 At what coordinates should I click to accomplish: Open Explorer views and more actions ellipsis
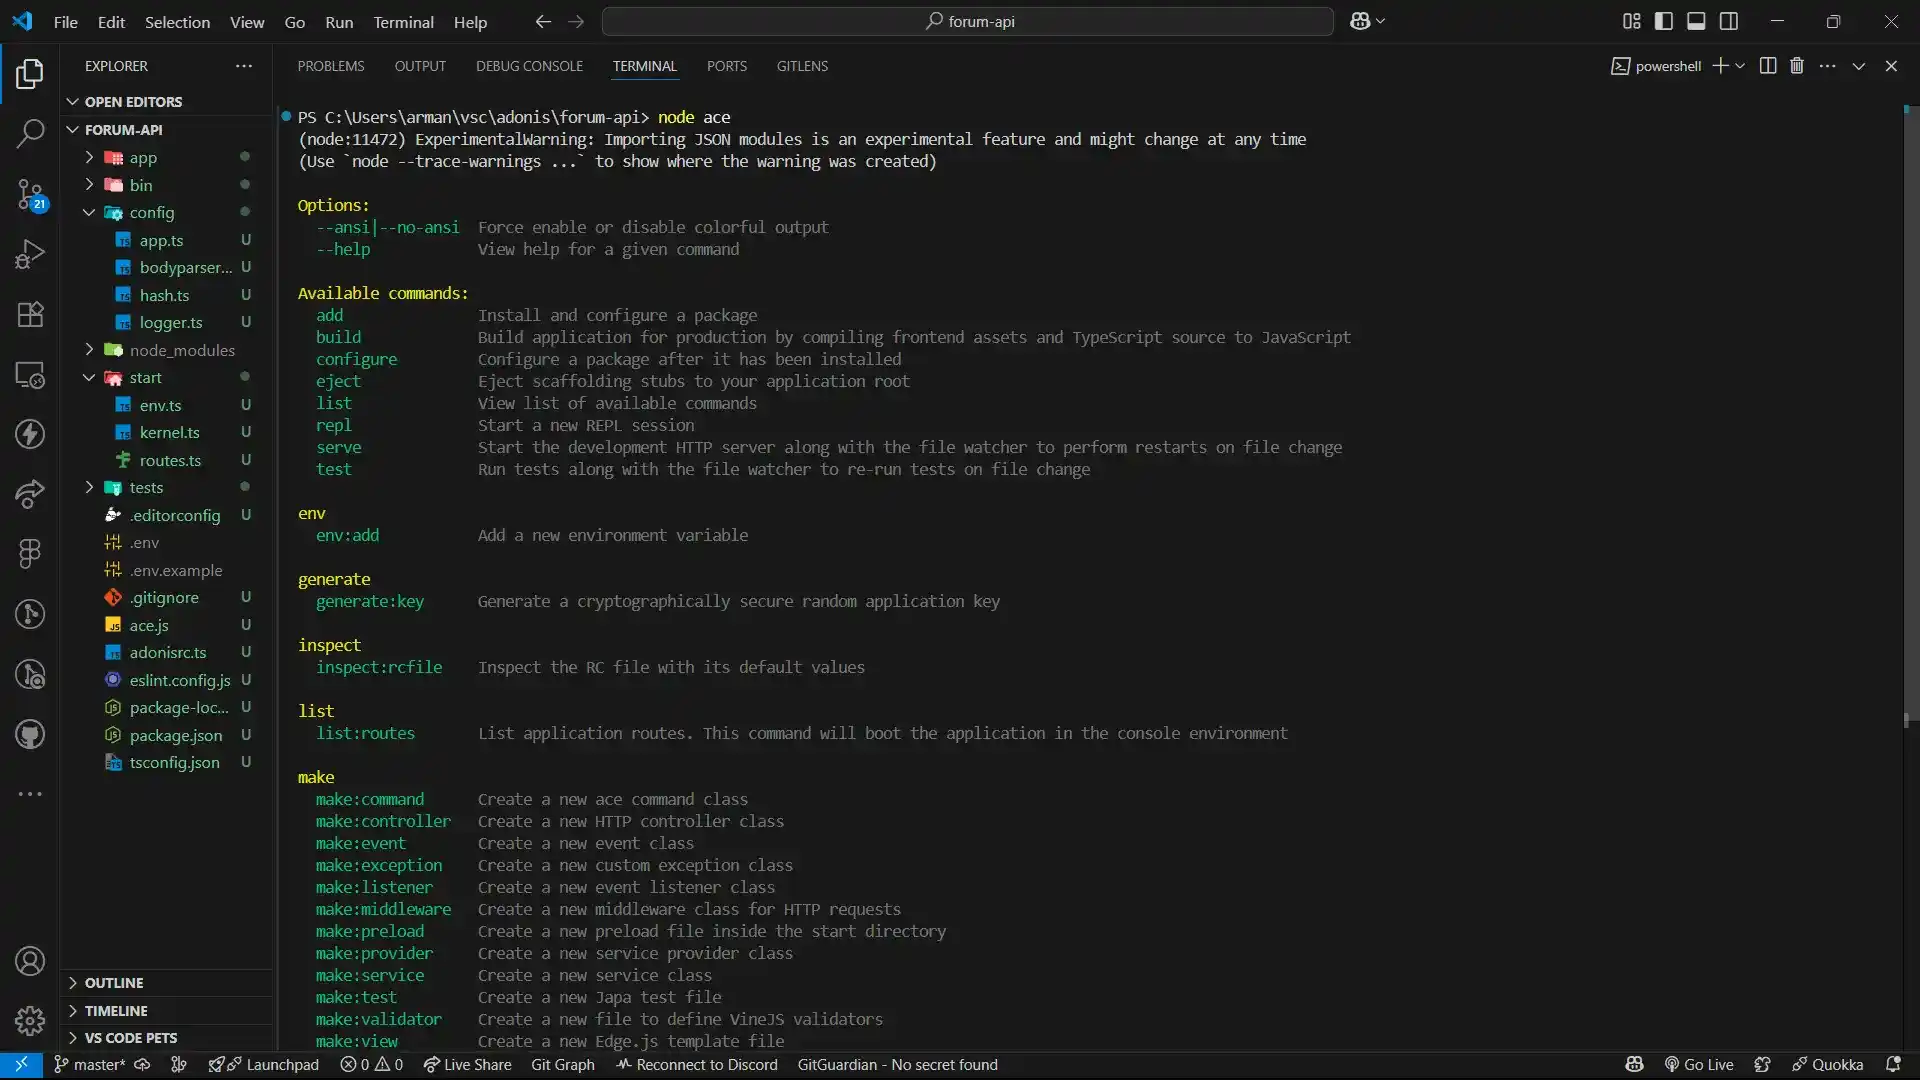[244, 66]
